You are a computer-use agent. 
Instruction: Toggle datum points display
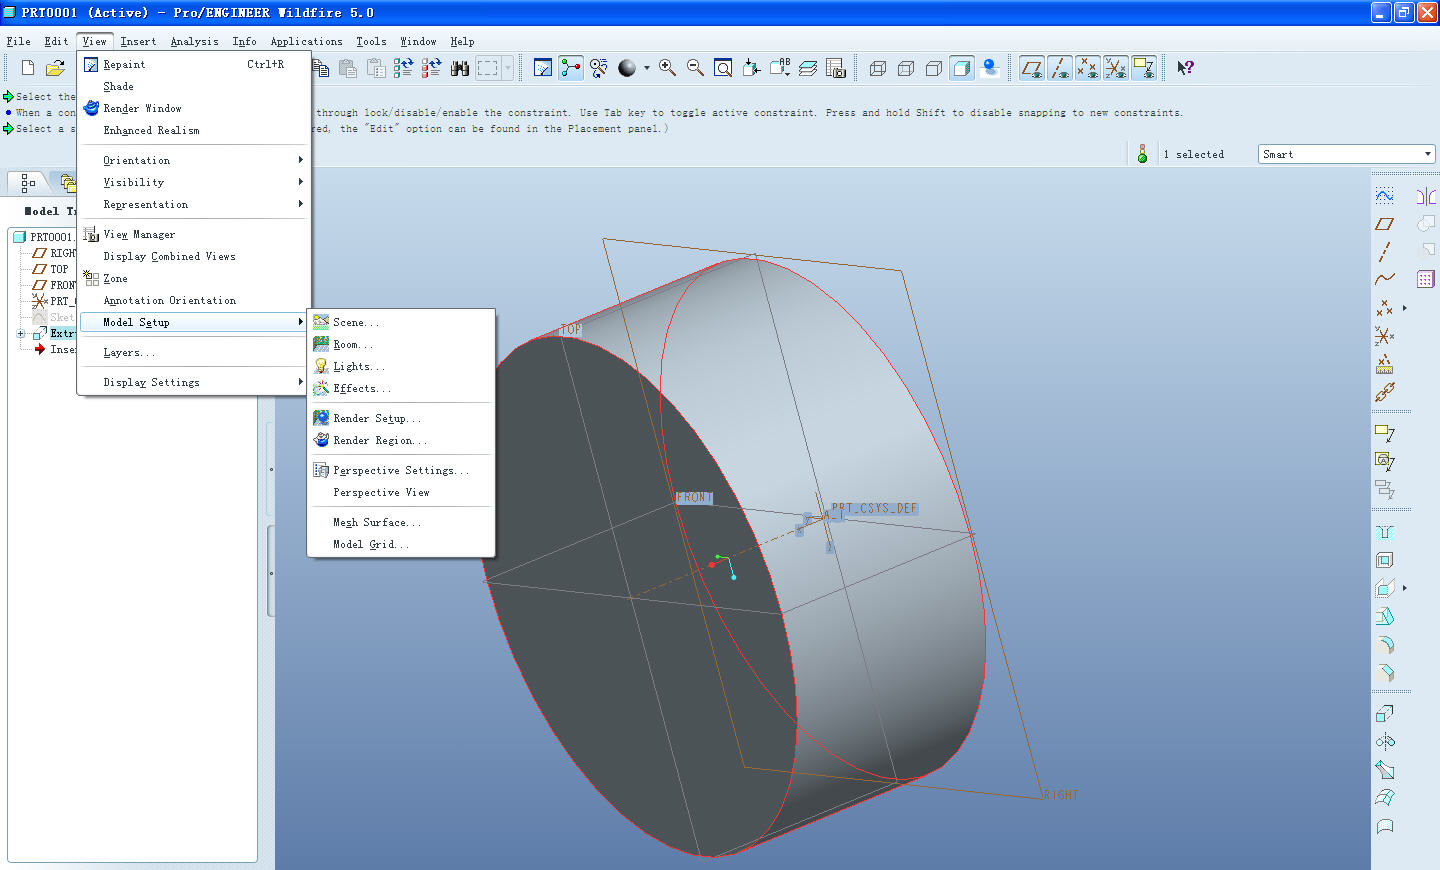[x=1088, y=68]
